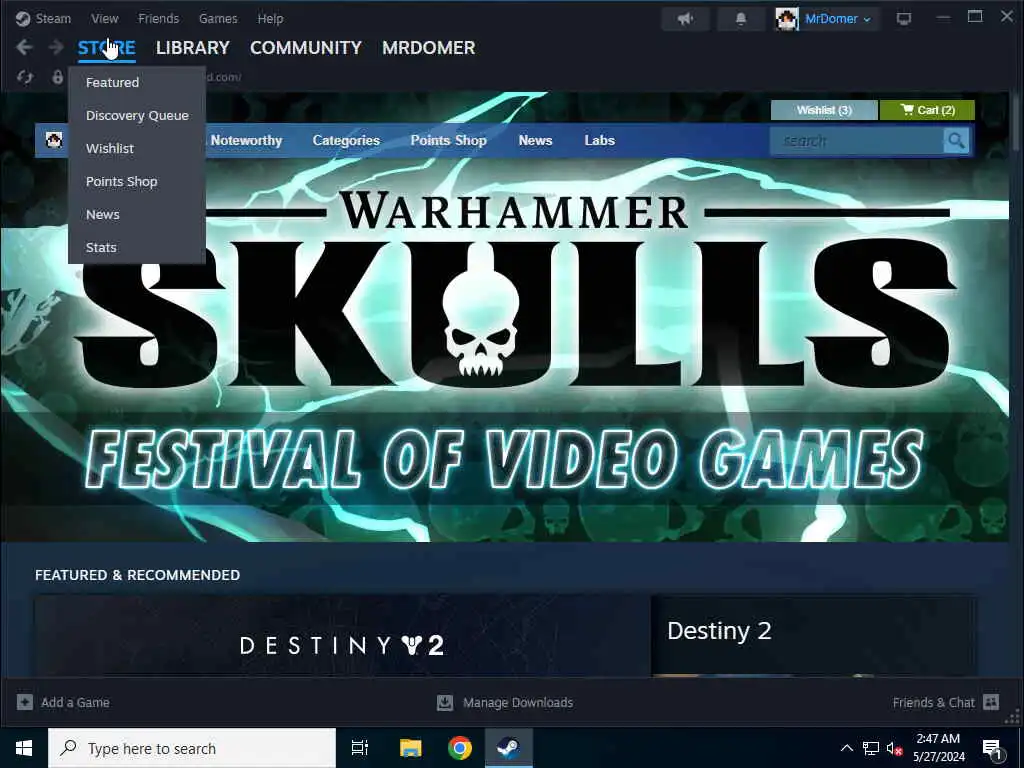
Task: Click the store nav avatar icon
Action: pos(54,140)
